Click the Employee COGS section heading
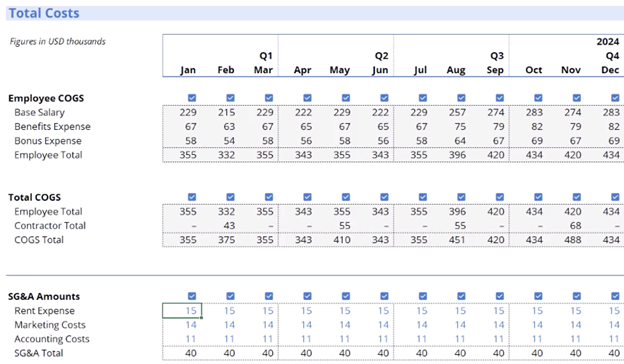 click(46, 98)
